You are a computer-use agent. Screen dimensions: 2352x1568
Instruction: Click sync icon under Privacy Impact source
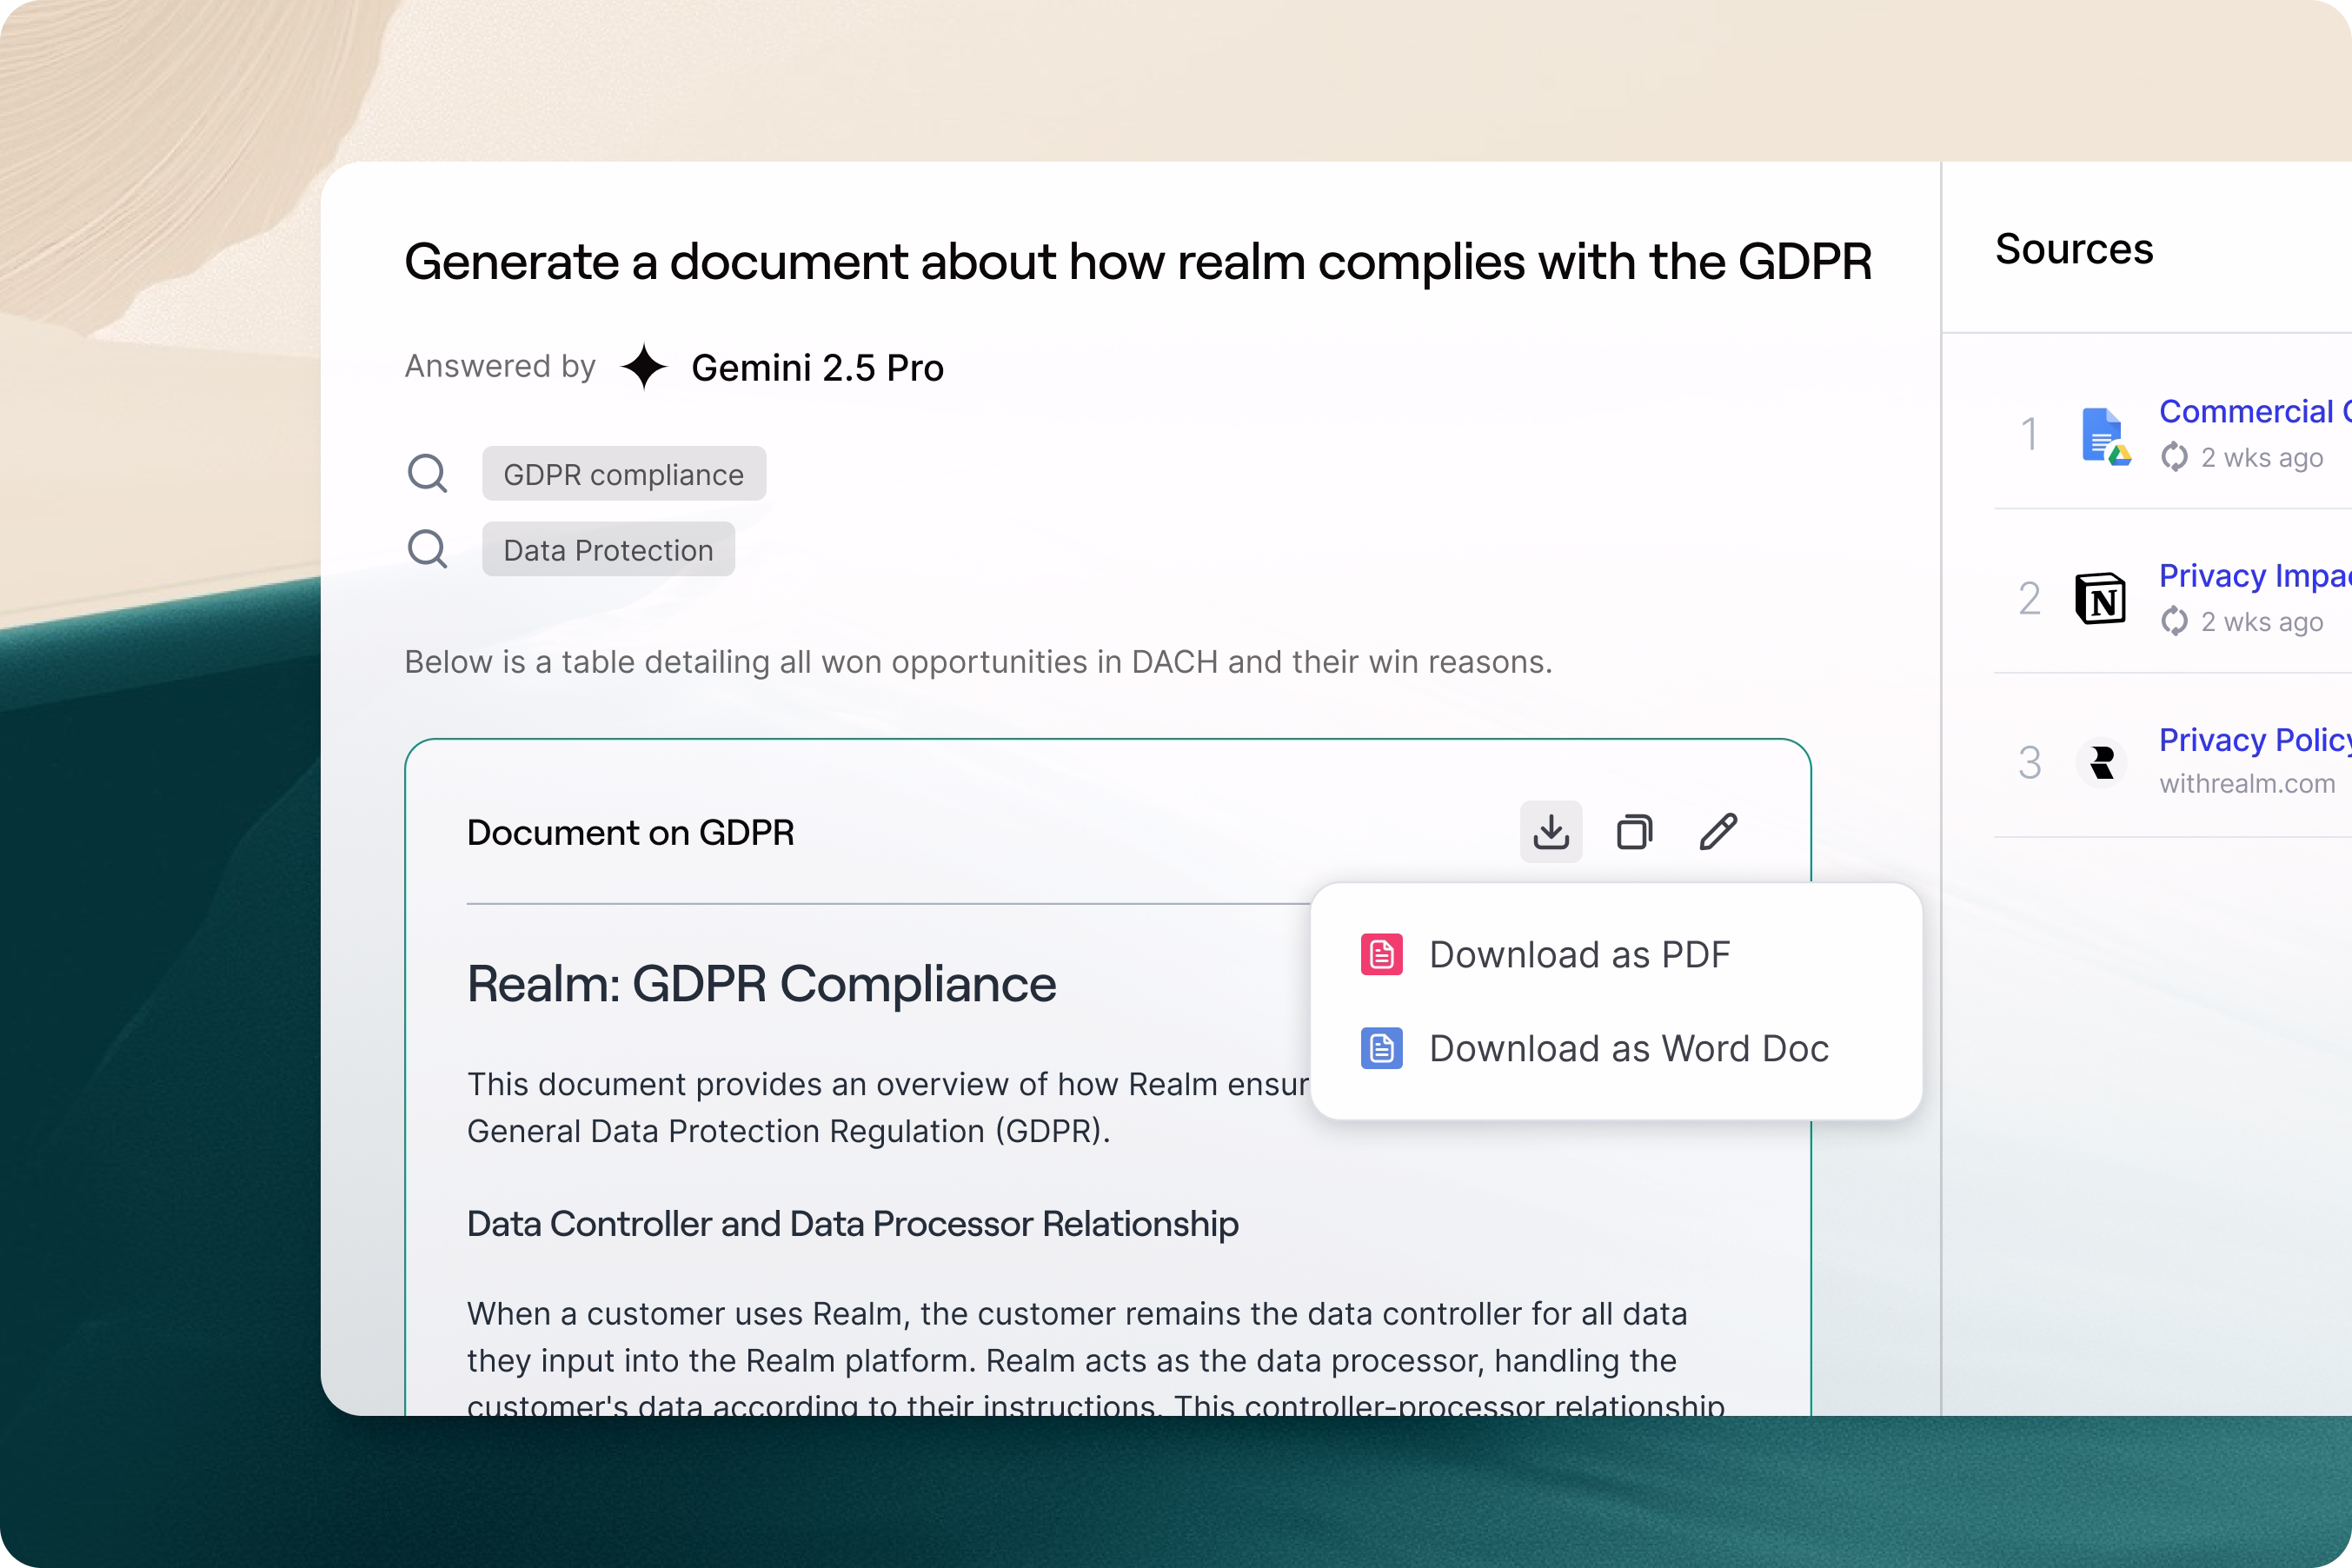point(2174,622)
